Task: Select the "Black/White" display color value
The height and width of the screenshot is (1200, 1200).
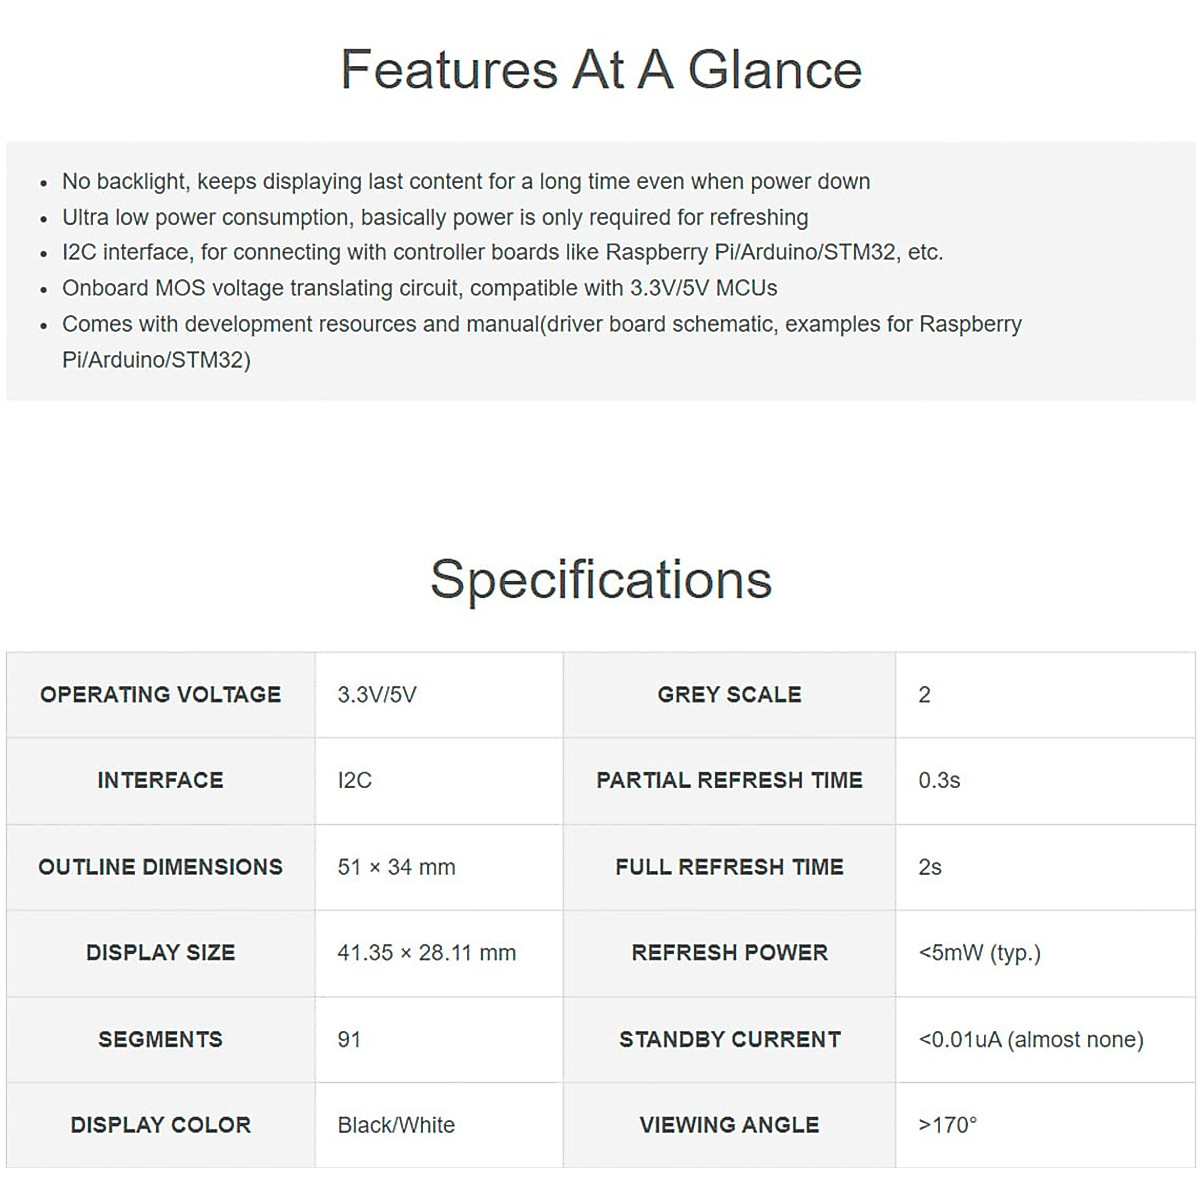Action: point(396,1126)
